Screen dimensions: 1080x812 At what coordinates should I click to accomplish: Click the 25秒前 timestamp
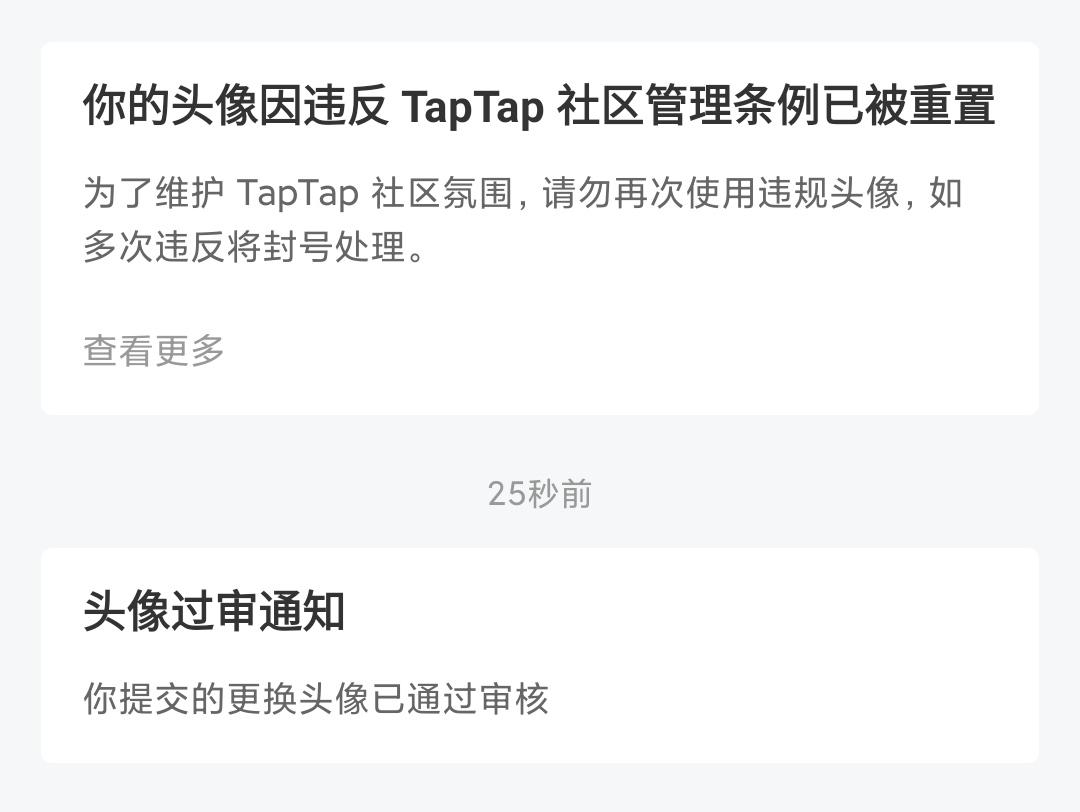tap(539, 494)
